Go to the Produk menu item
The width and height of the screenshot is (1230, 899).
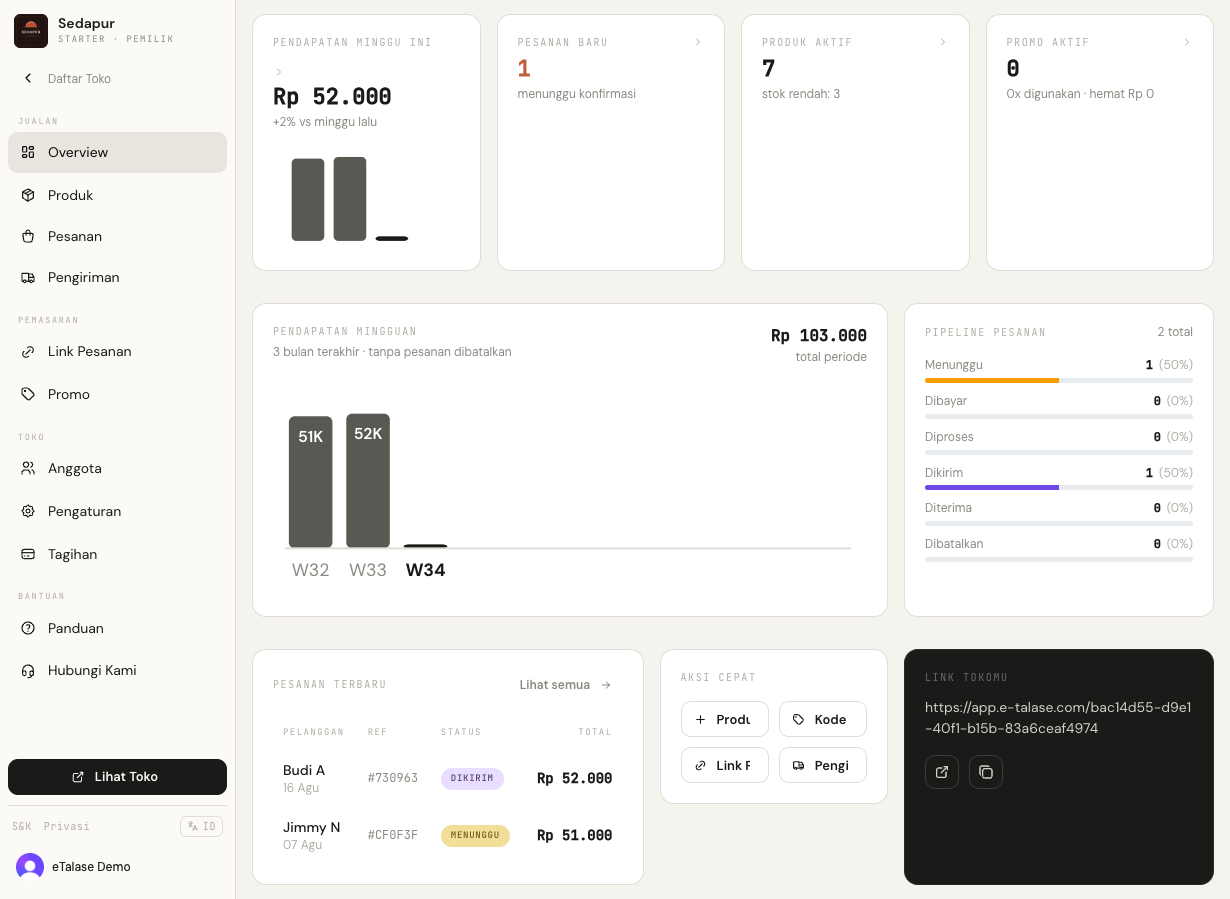(117, 195)
